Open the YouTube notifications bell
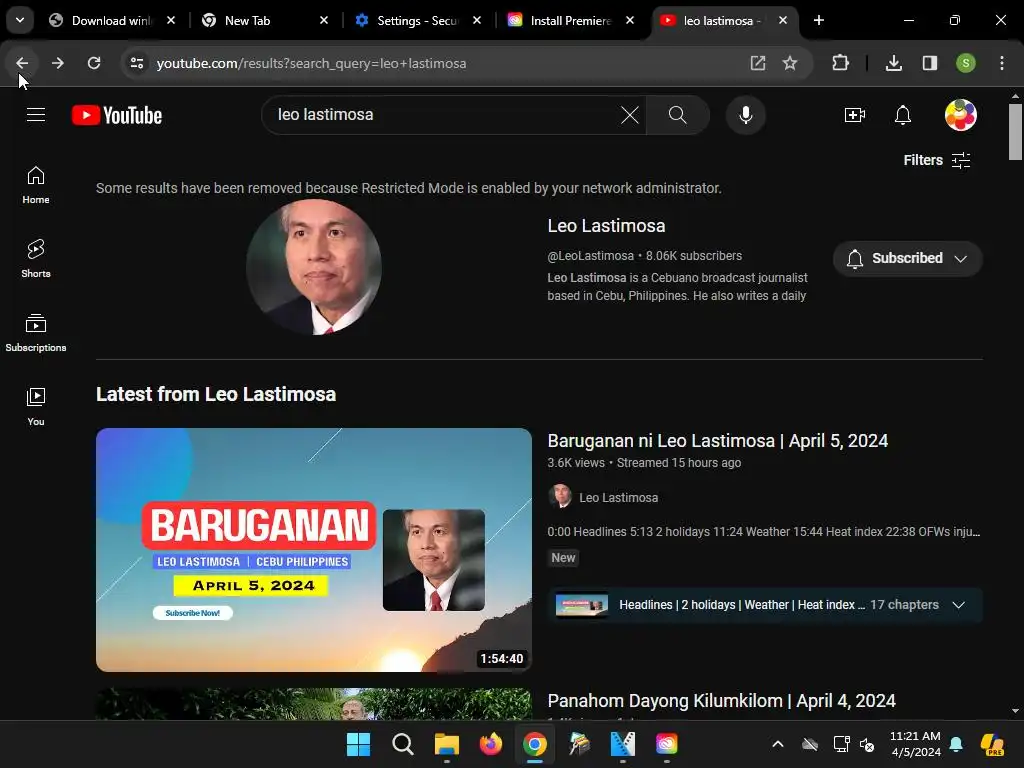Viewport: 1024px width, 768px height. pyautogui.click(x=903, y=115)
